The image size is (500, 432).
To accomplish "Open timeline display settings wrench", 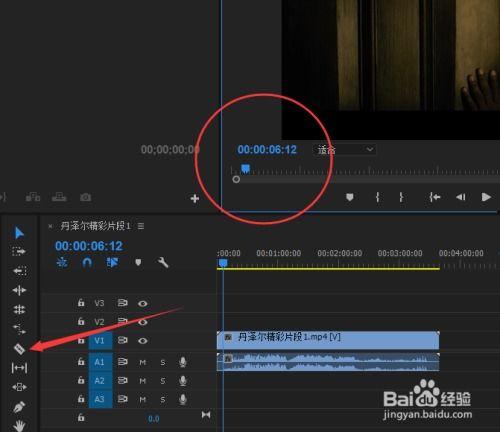I will pyautogui.click(x=163, y=263).
